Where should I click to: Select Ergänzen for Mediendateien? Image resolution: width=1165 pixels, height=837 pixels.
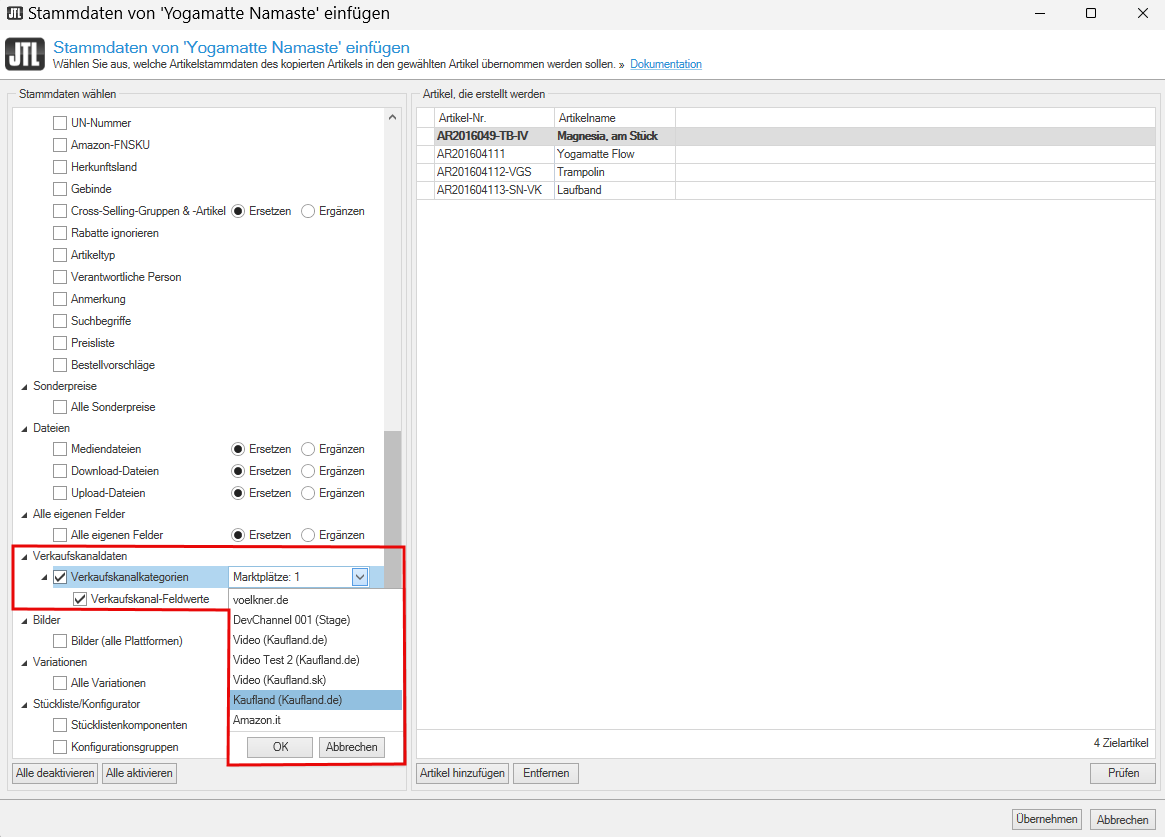tap(308, 449)
